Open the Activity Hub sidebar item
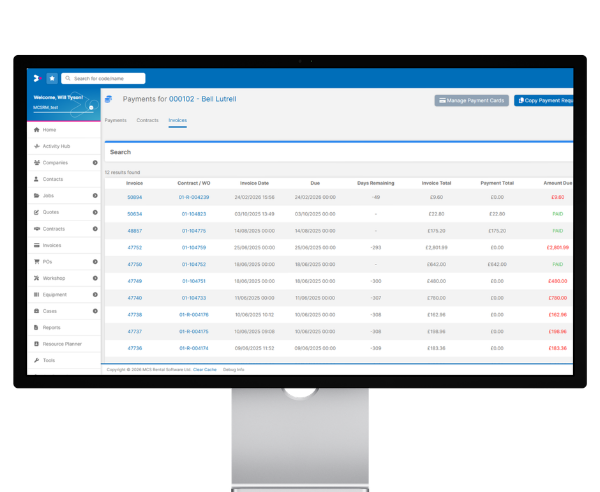The height and width of the screenshot is (492, 600). [x=56, y=146]
